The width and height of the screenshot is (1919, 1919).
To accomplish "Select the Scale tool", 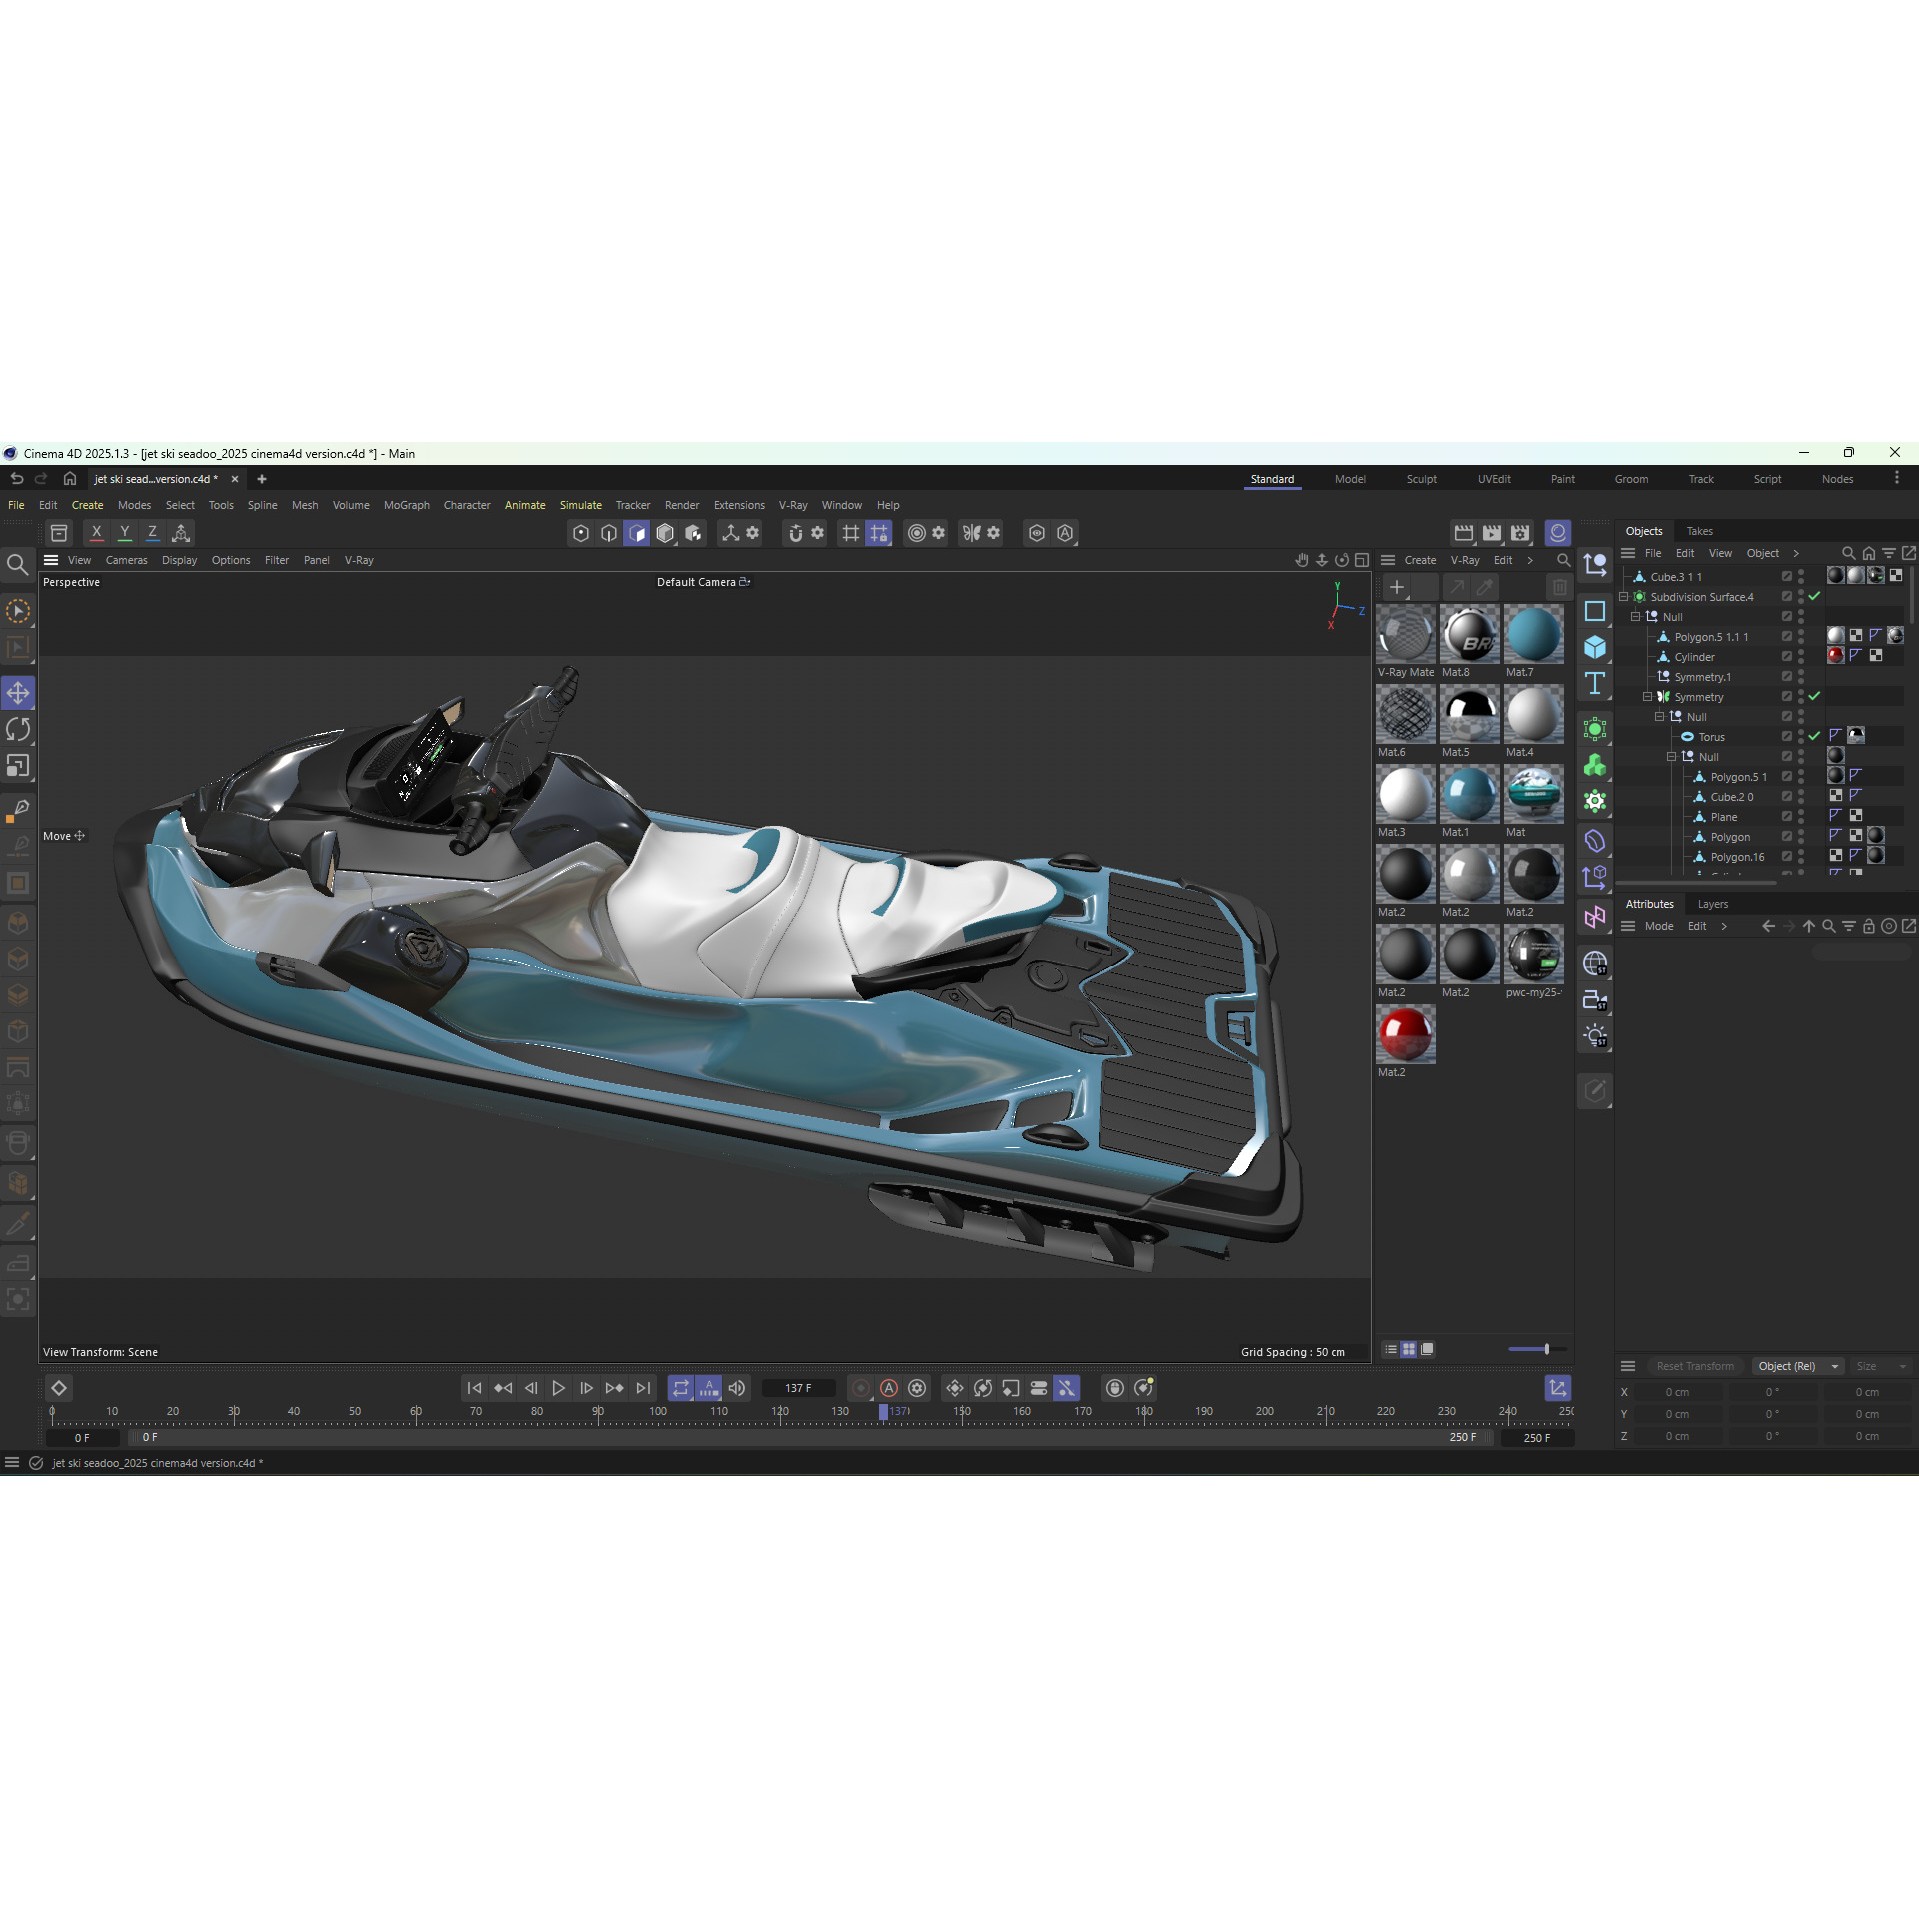I will coord(18,766).
